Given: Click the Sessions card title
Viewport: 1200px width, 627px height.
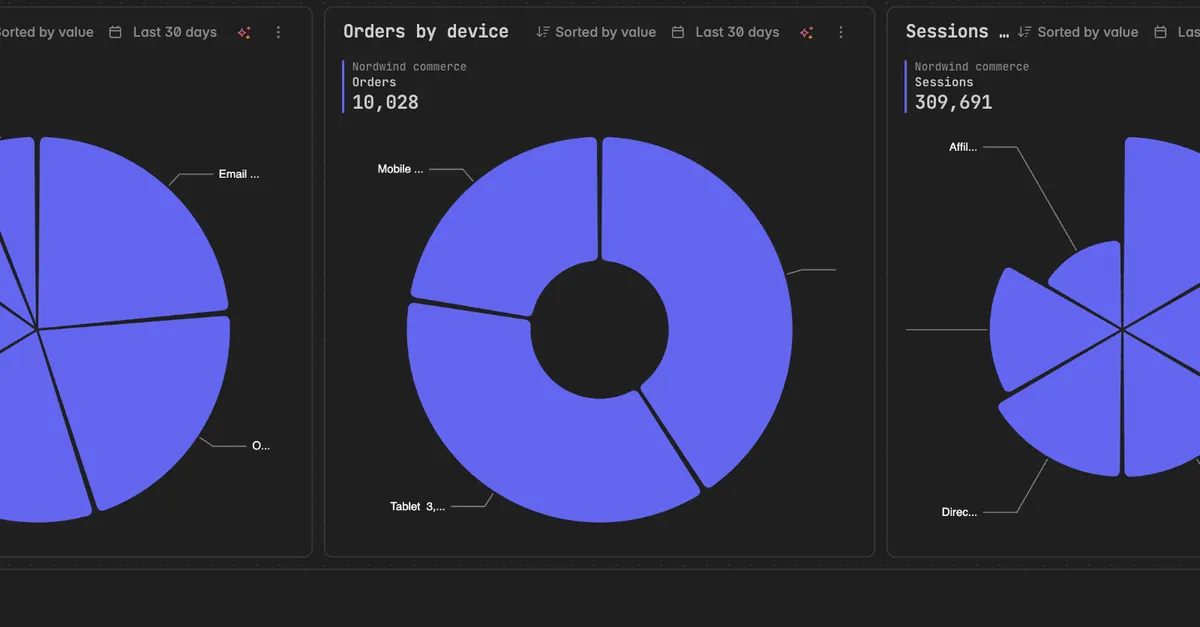Looking at the screenshot, I should pyautogui.click(x=958, y=32).
